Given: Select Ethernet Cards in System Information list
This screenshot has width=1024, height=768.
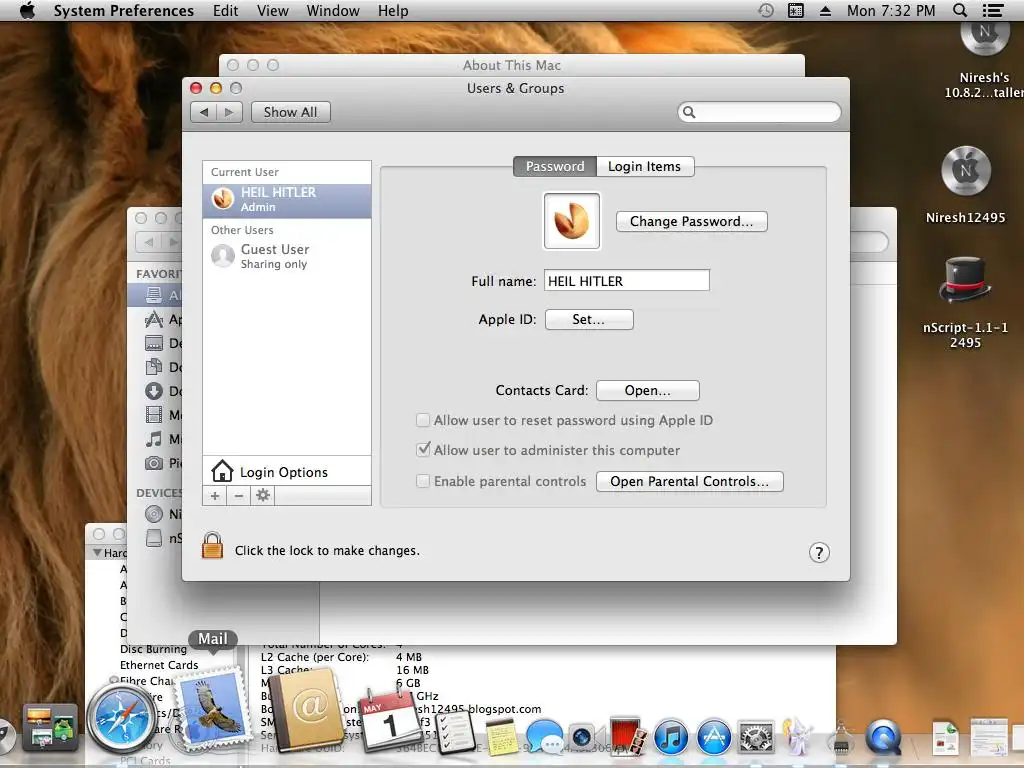Looking at the screenshot, I should click(159, 665).
